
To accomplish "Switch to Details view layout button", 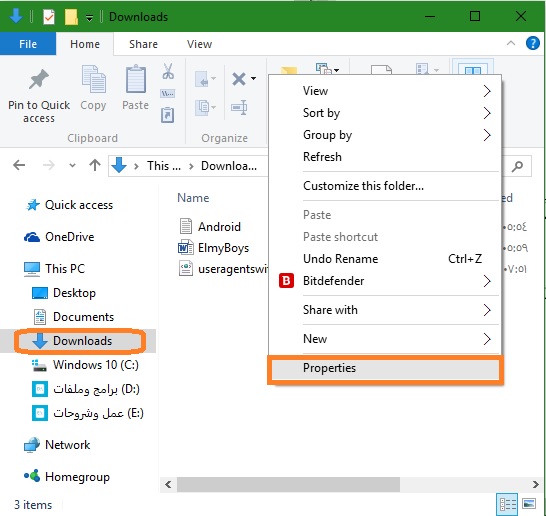I will click(507, 504).
